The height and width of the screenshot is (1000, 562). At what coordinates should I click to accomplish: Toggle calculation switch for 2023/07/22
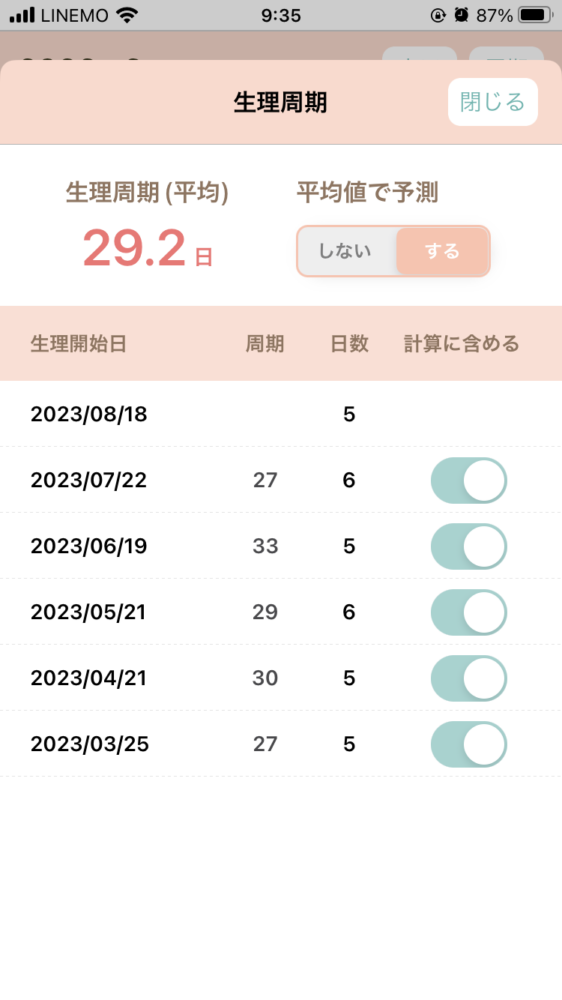(469, 480)
